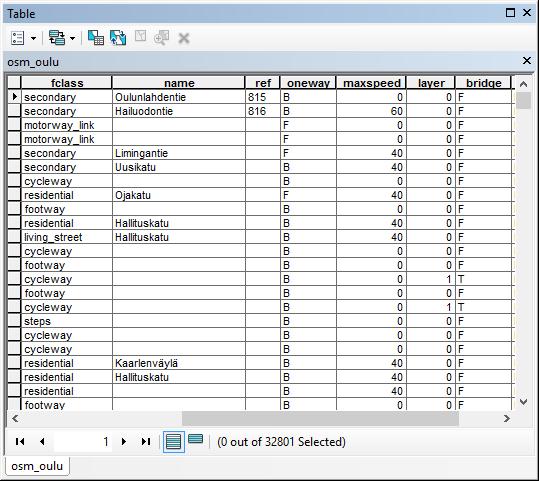Click the Zoom To Selected icon
539x481 pixels.
click(162, 38)
